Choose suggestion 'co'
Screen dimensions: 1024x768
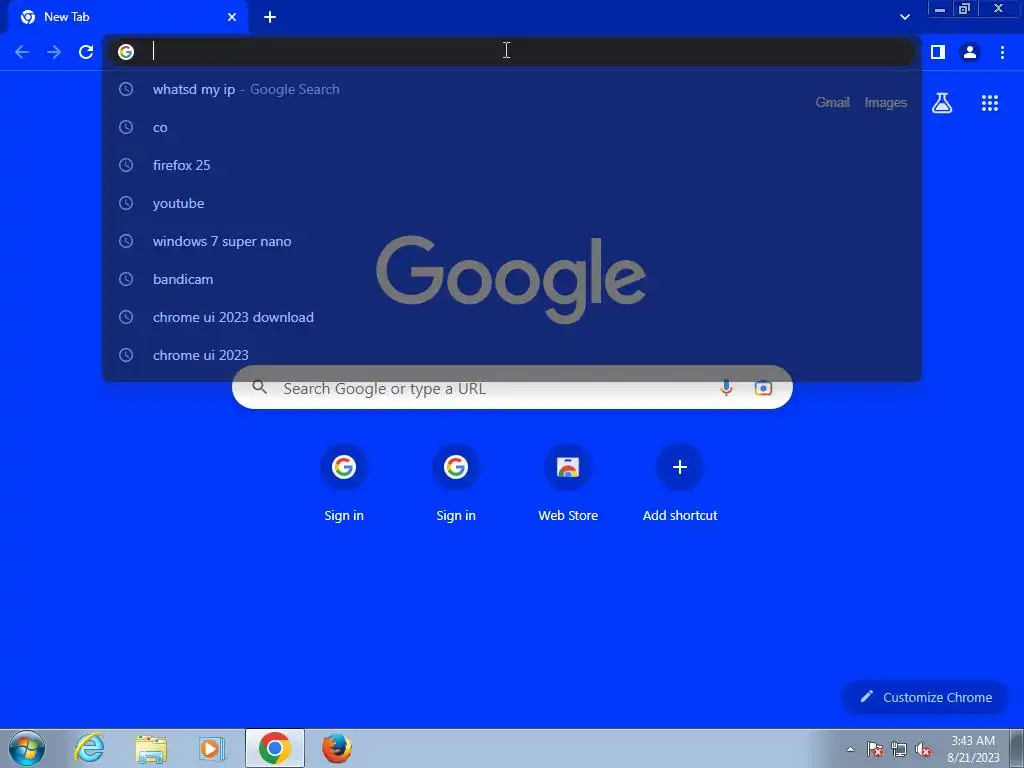pos(512,127)
